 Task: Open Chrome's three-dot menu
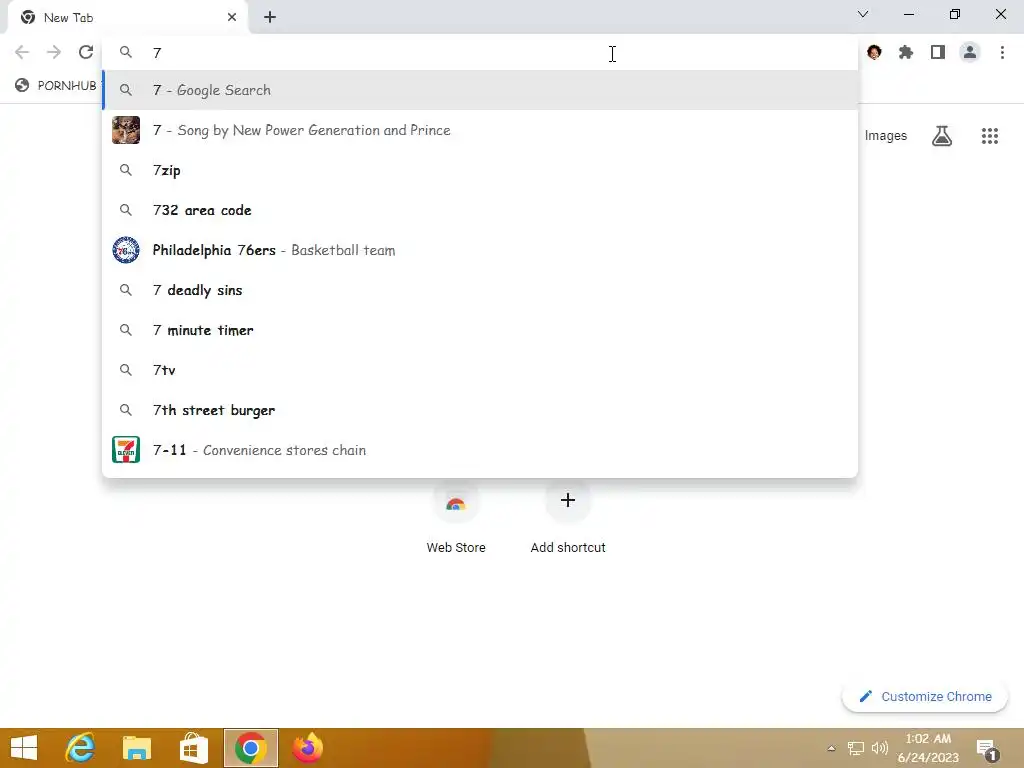click(1002, 52)
